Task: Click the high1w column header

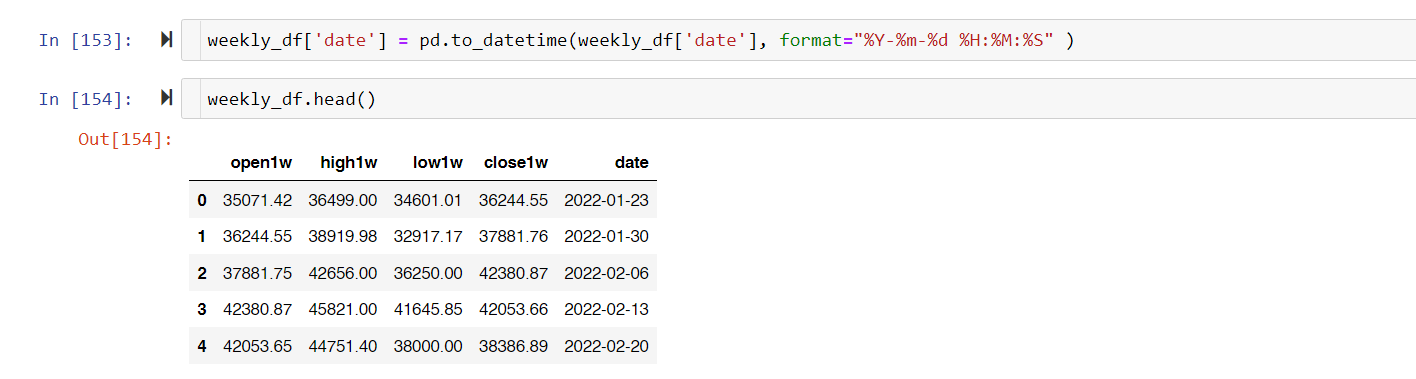Action: (349, 162)
